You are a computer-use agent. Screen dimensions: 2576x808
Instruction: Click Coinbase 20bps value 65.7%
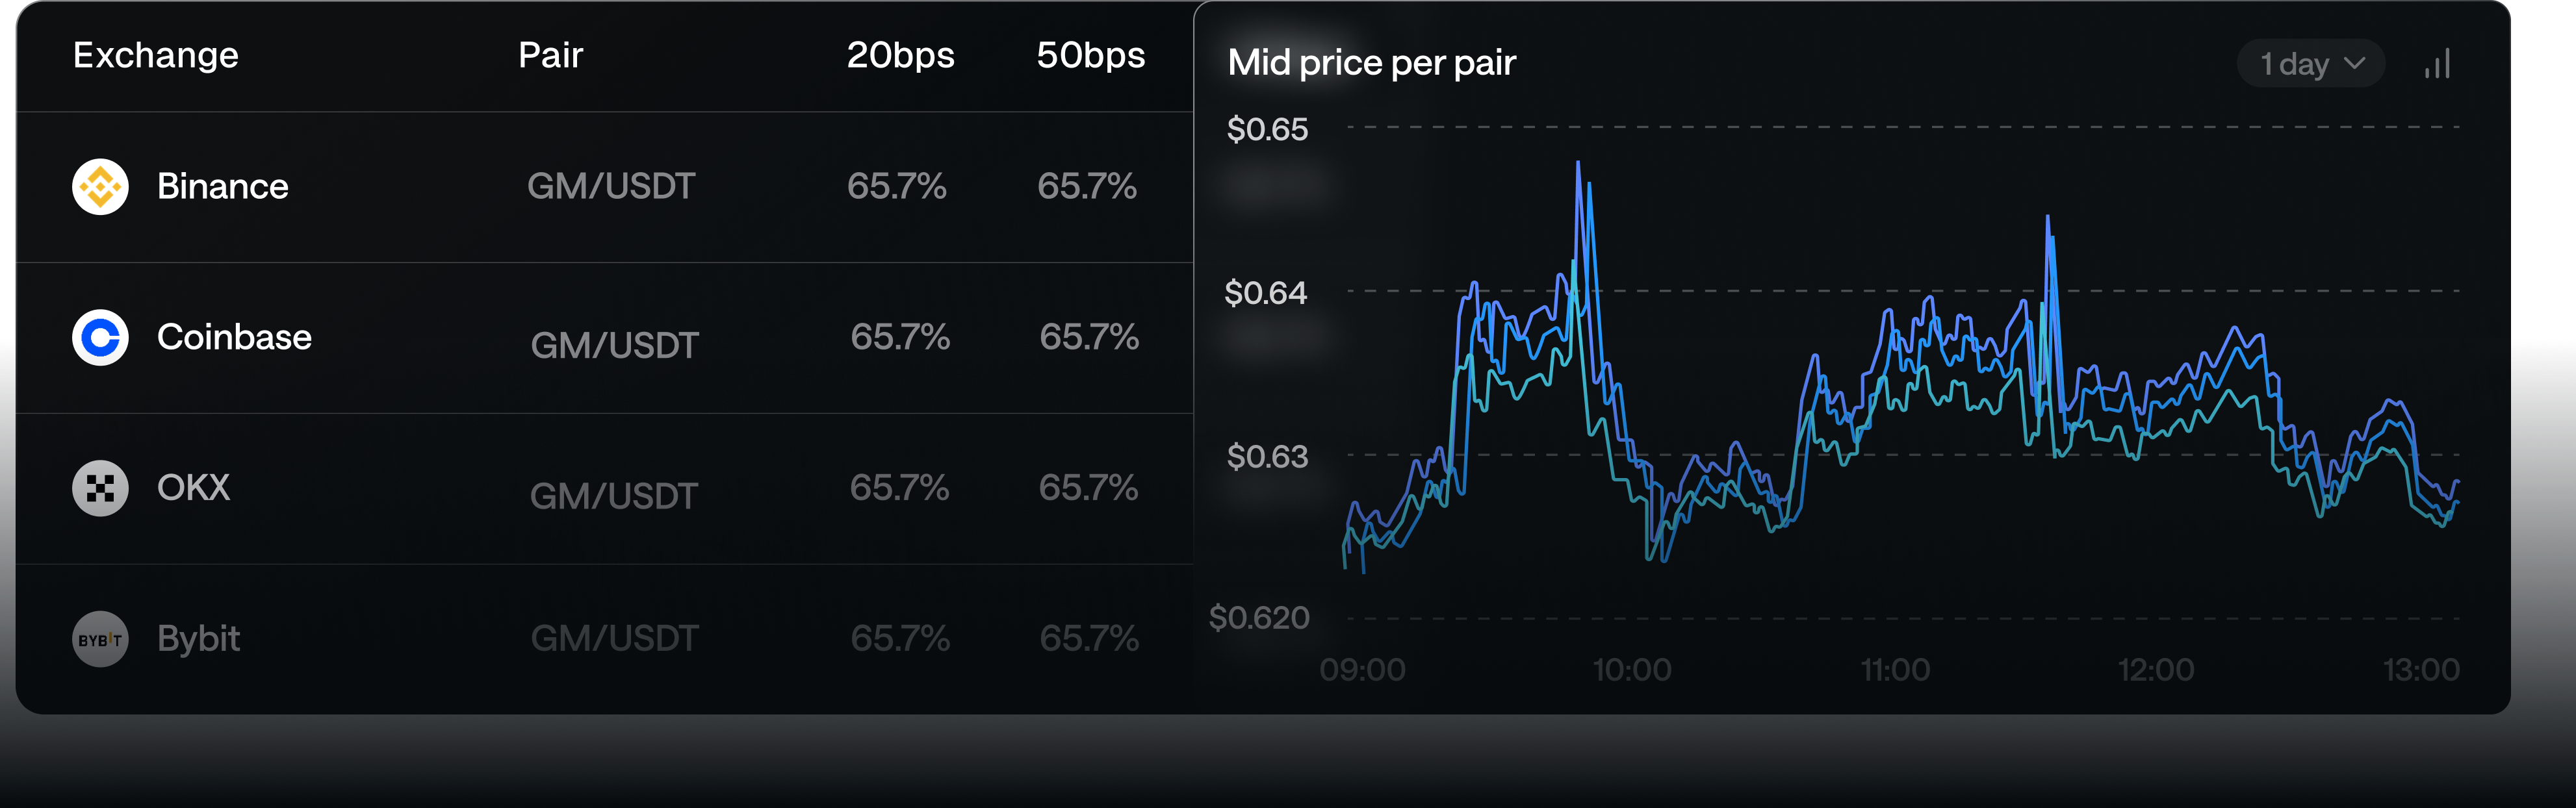pyautogui.click(x=900, y=338)
